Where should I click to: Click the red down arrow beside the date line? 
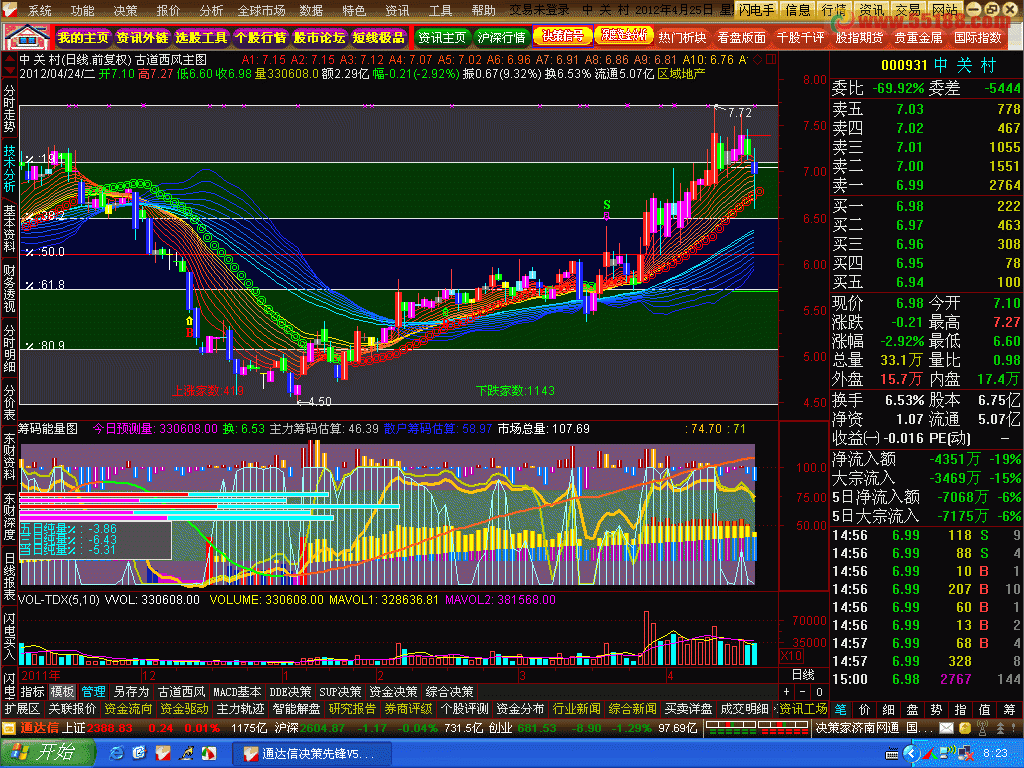(9, 71)
